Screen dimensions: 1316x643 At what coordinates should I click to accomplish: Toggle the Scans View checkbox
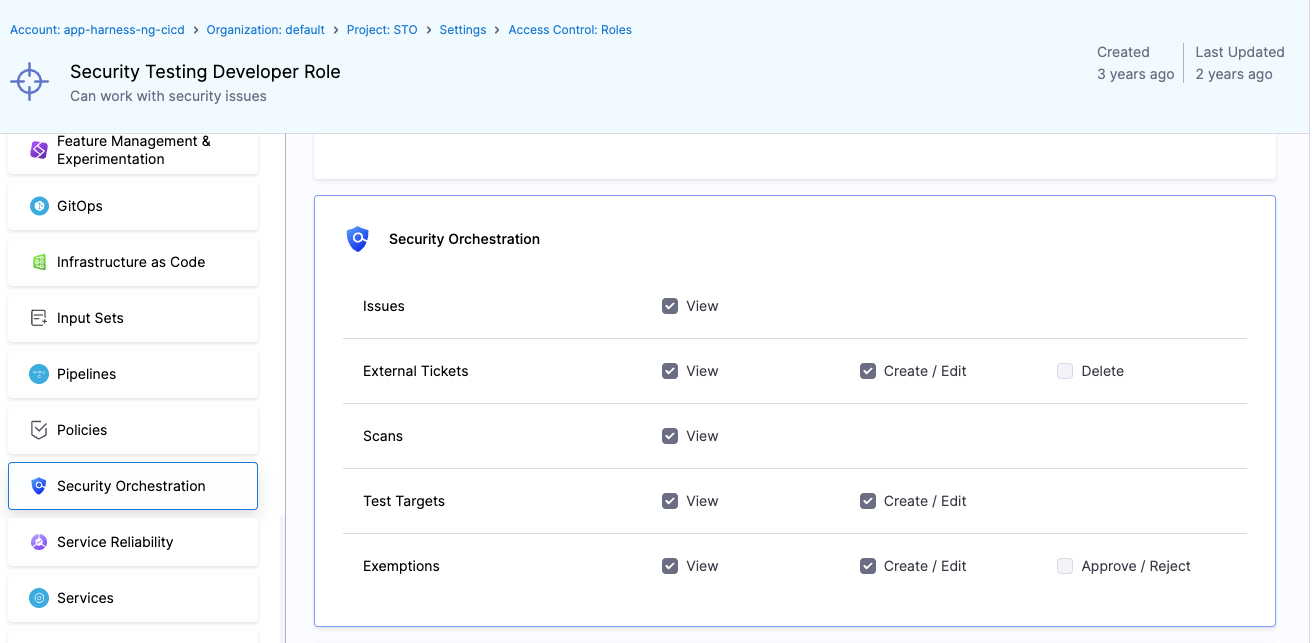(x=670, y=436)
